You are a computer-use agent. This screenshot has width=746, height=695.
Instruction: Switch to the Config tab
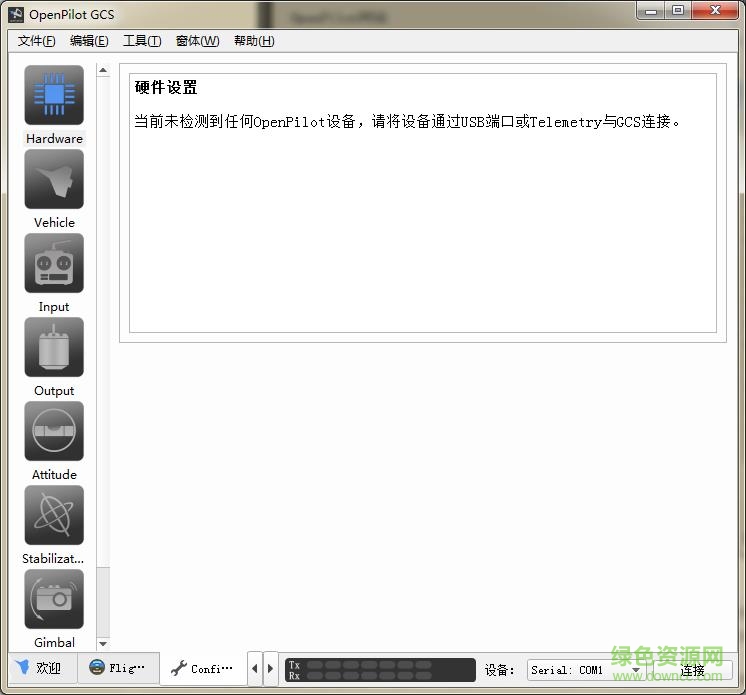pyautogui.click(x=203, y=669)
